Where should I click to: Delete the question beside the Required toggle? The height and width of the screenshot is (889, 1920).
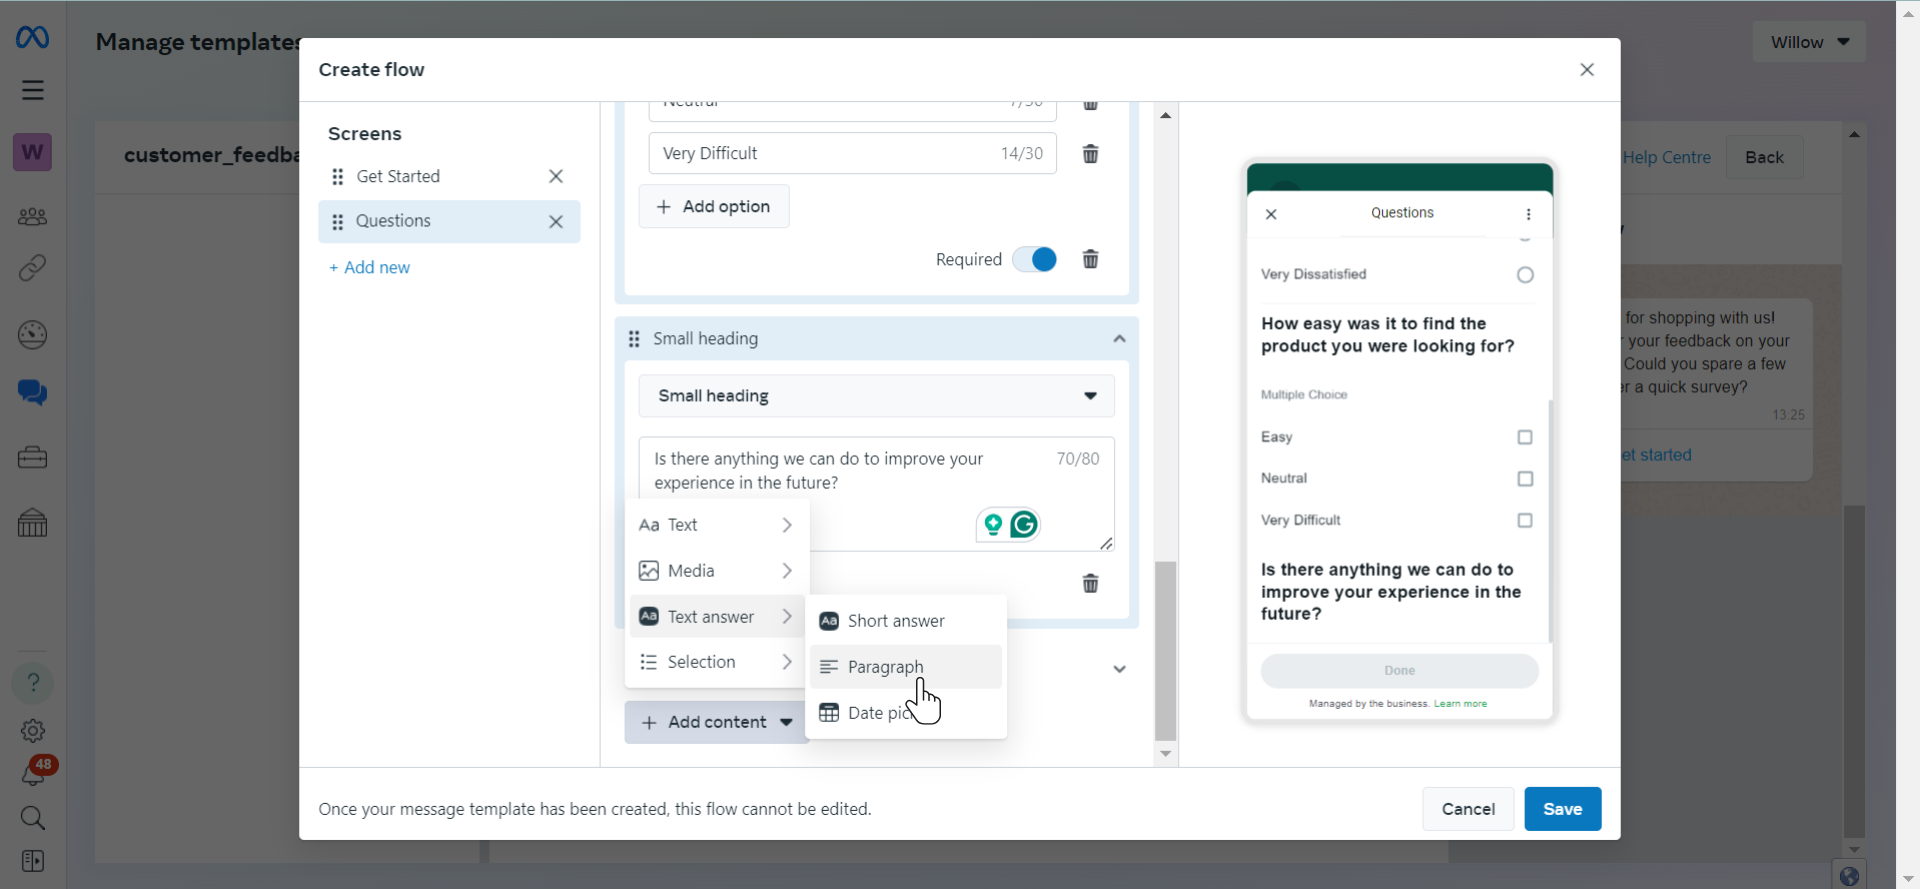[x=1091, y=259]
